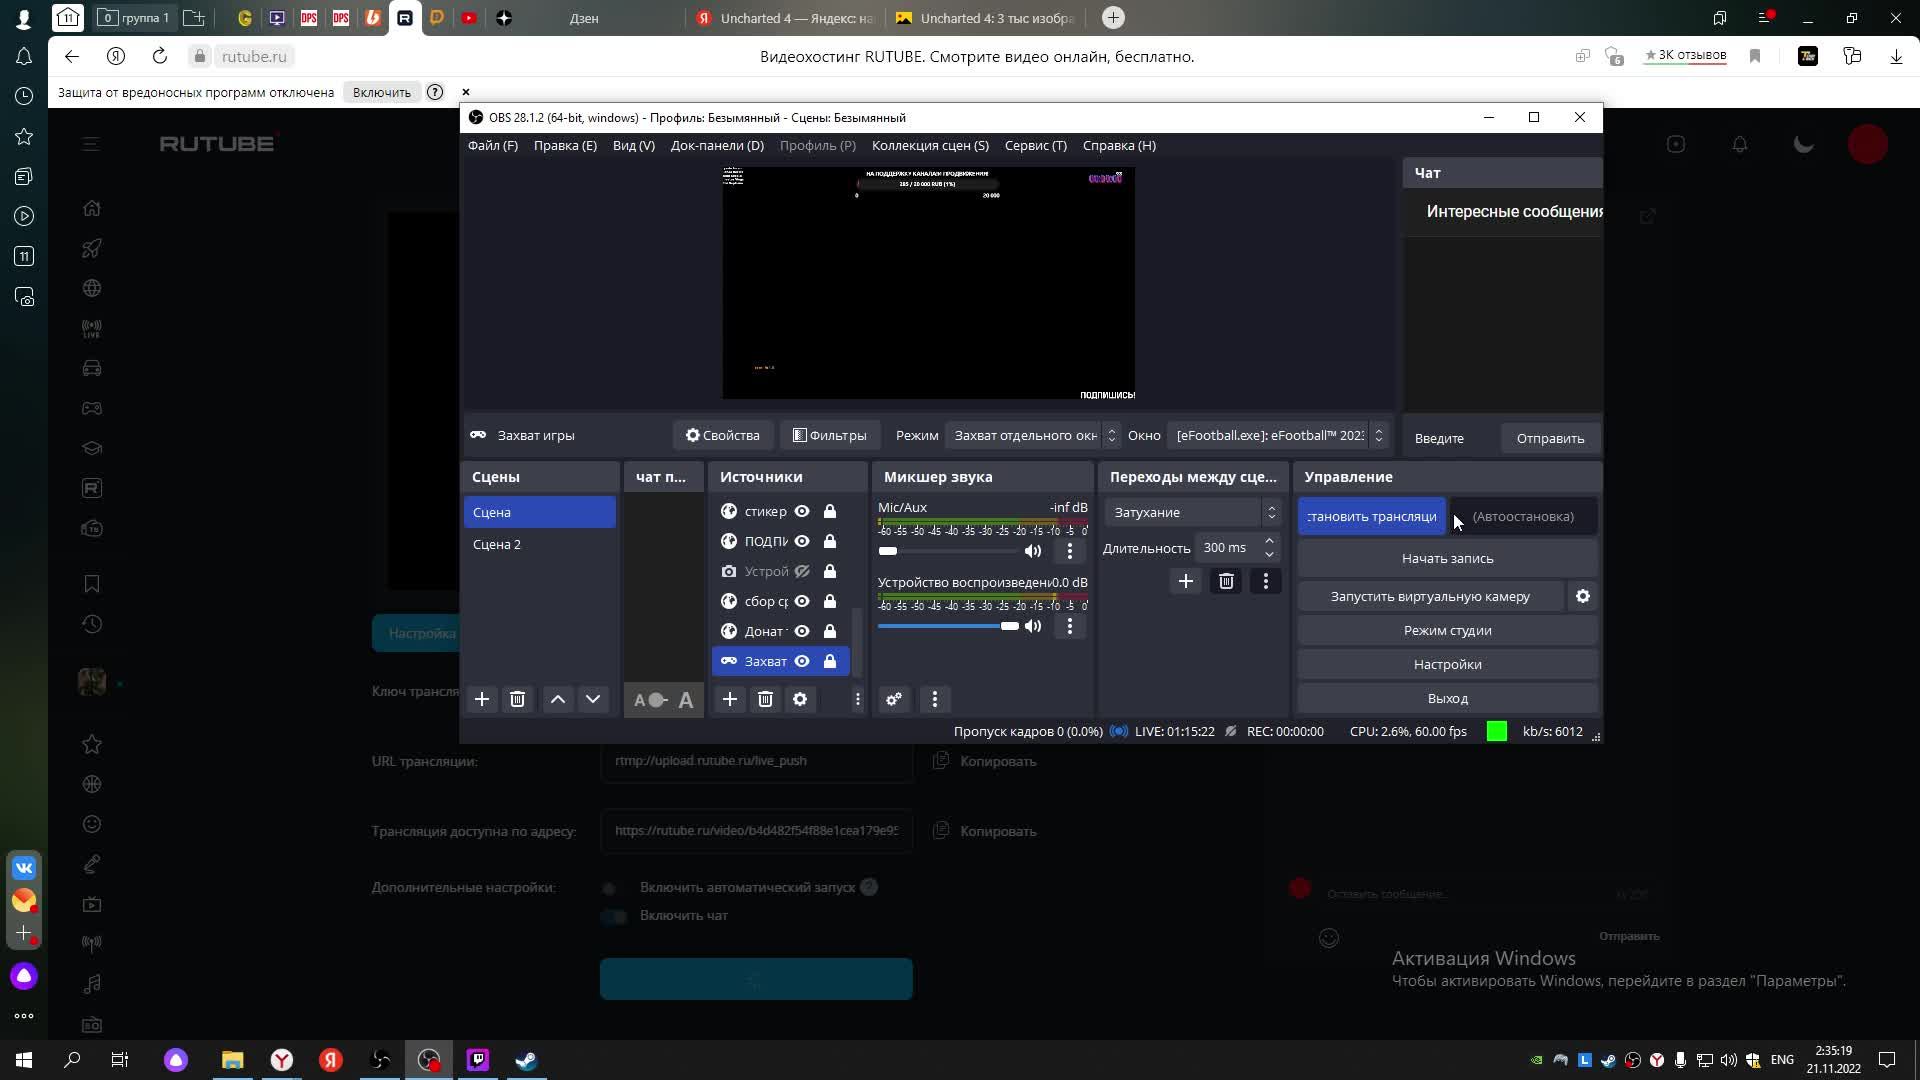Delete the selected source with trash icon
Screen dimensions: 1920x1080
point(765,699)
